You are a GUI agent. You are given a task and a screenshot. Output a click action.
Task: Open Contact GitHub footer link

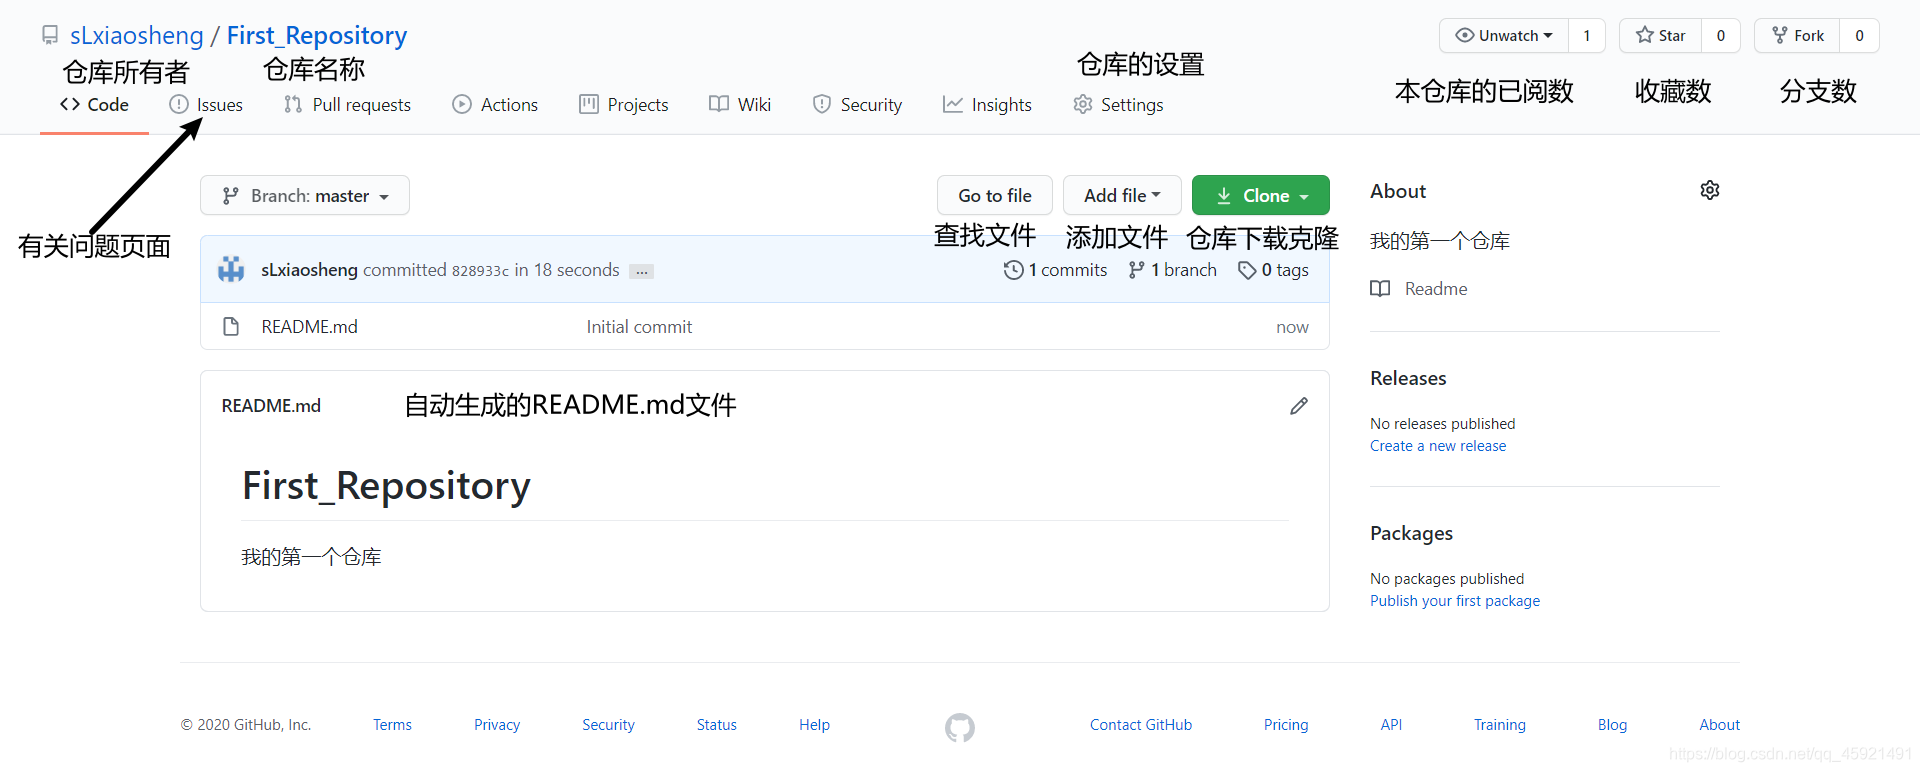pyautogui.click(x=1141, y=725)
